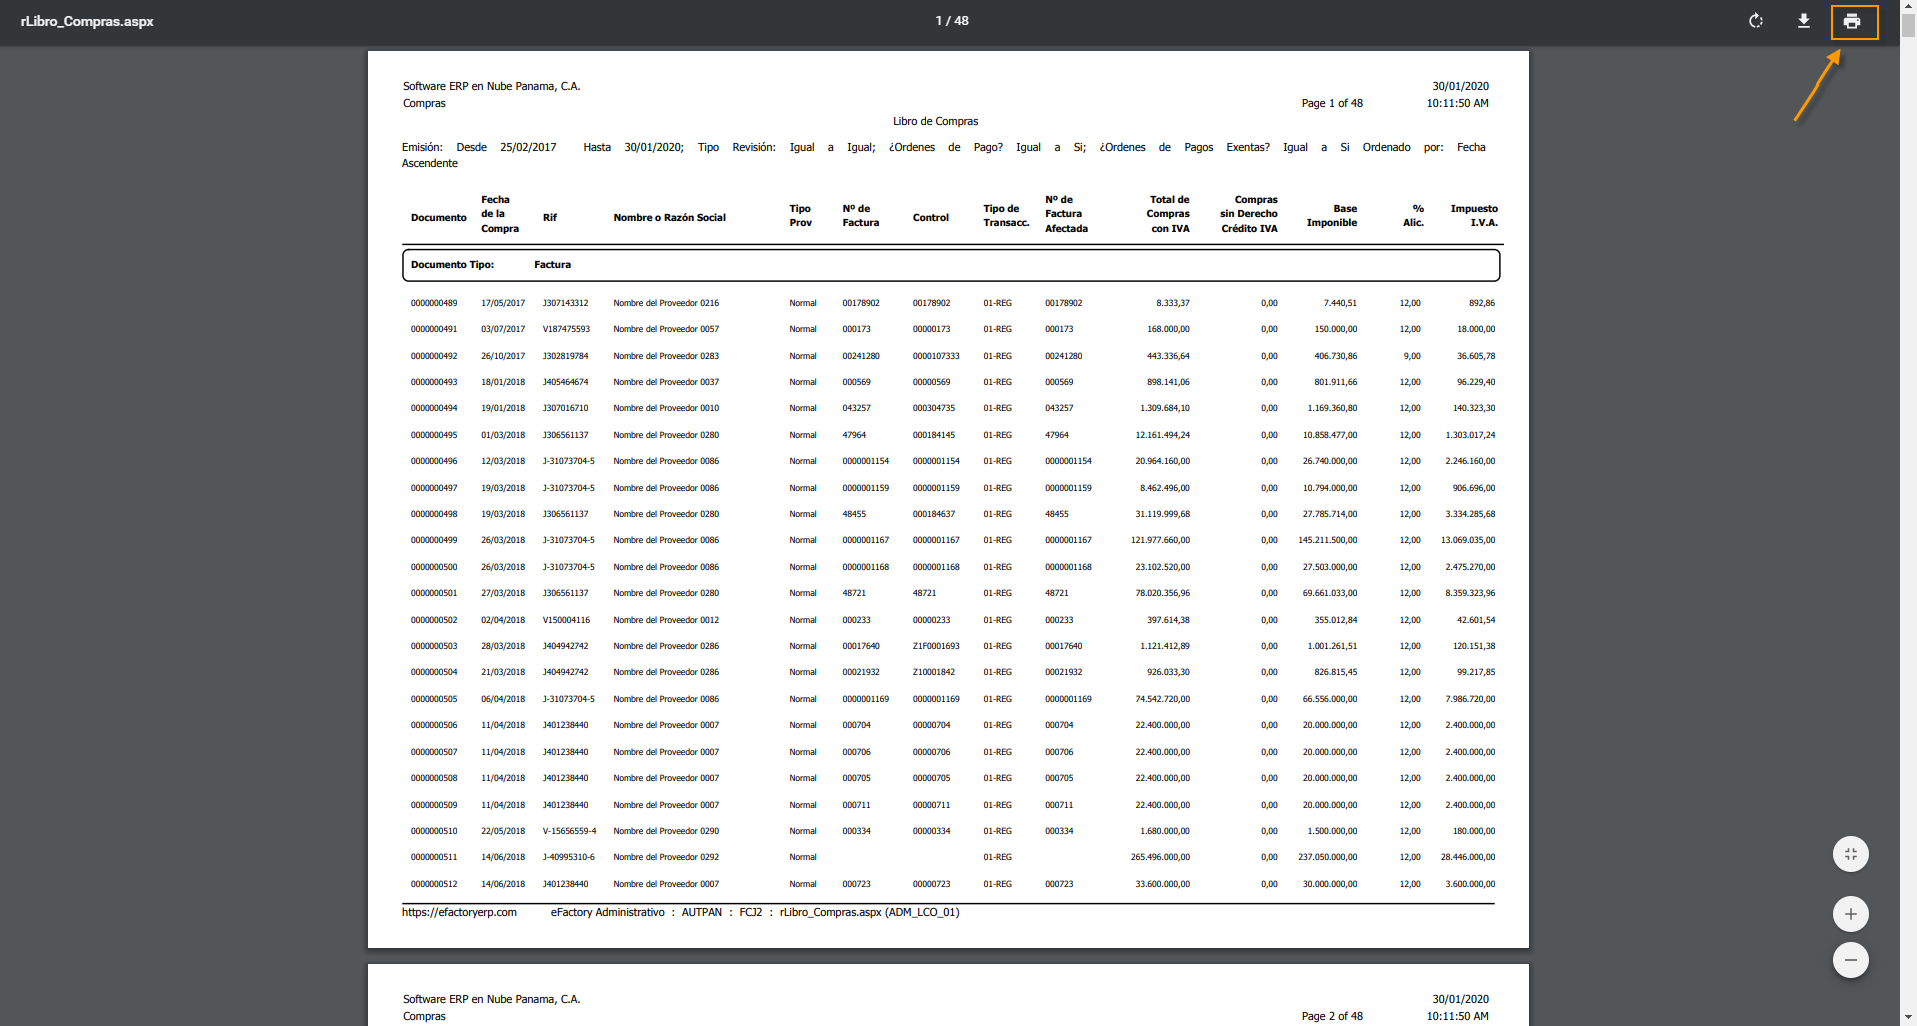Click the scrollbar up arrow

pyautogui.click(x=1908, y=6)
